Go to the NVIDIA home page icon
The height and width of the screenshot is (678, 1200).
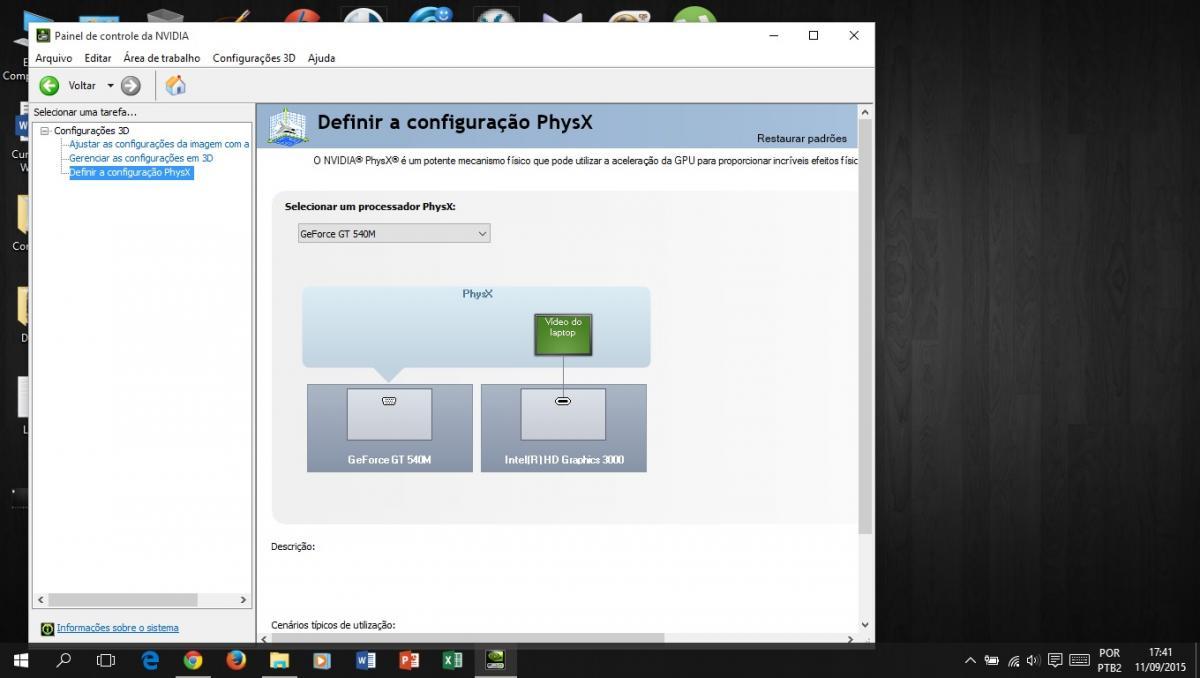(x=175, y=85)
